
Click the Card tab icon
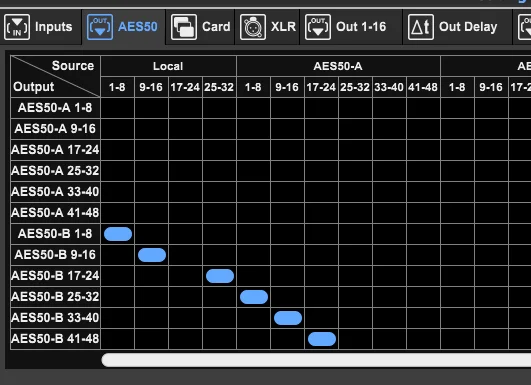[184, 27]
